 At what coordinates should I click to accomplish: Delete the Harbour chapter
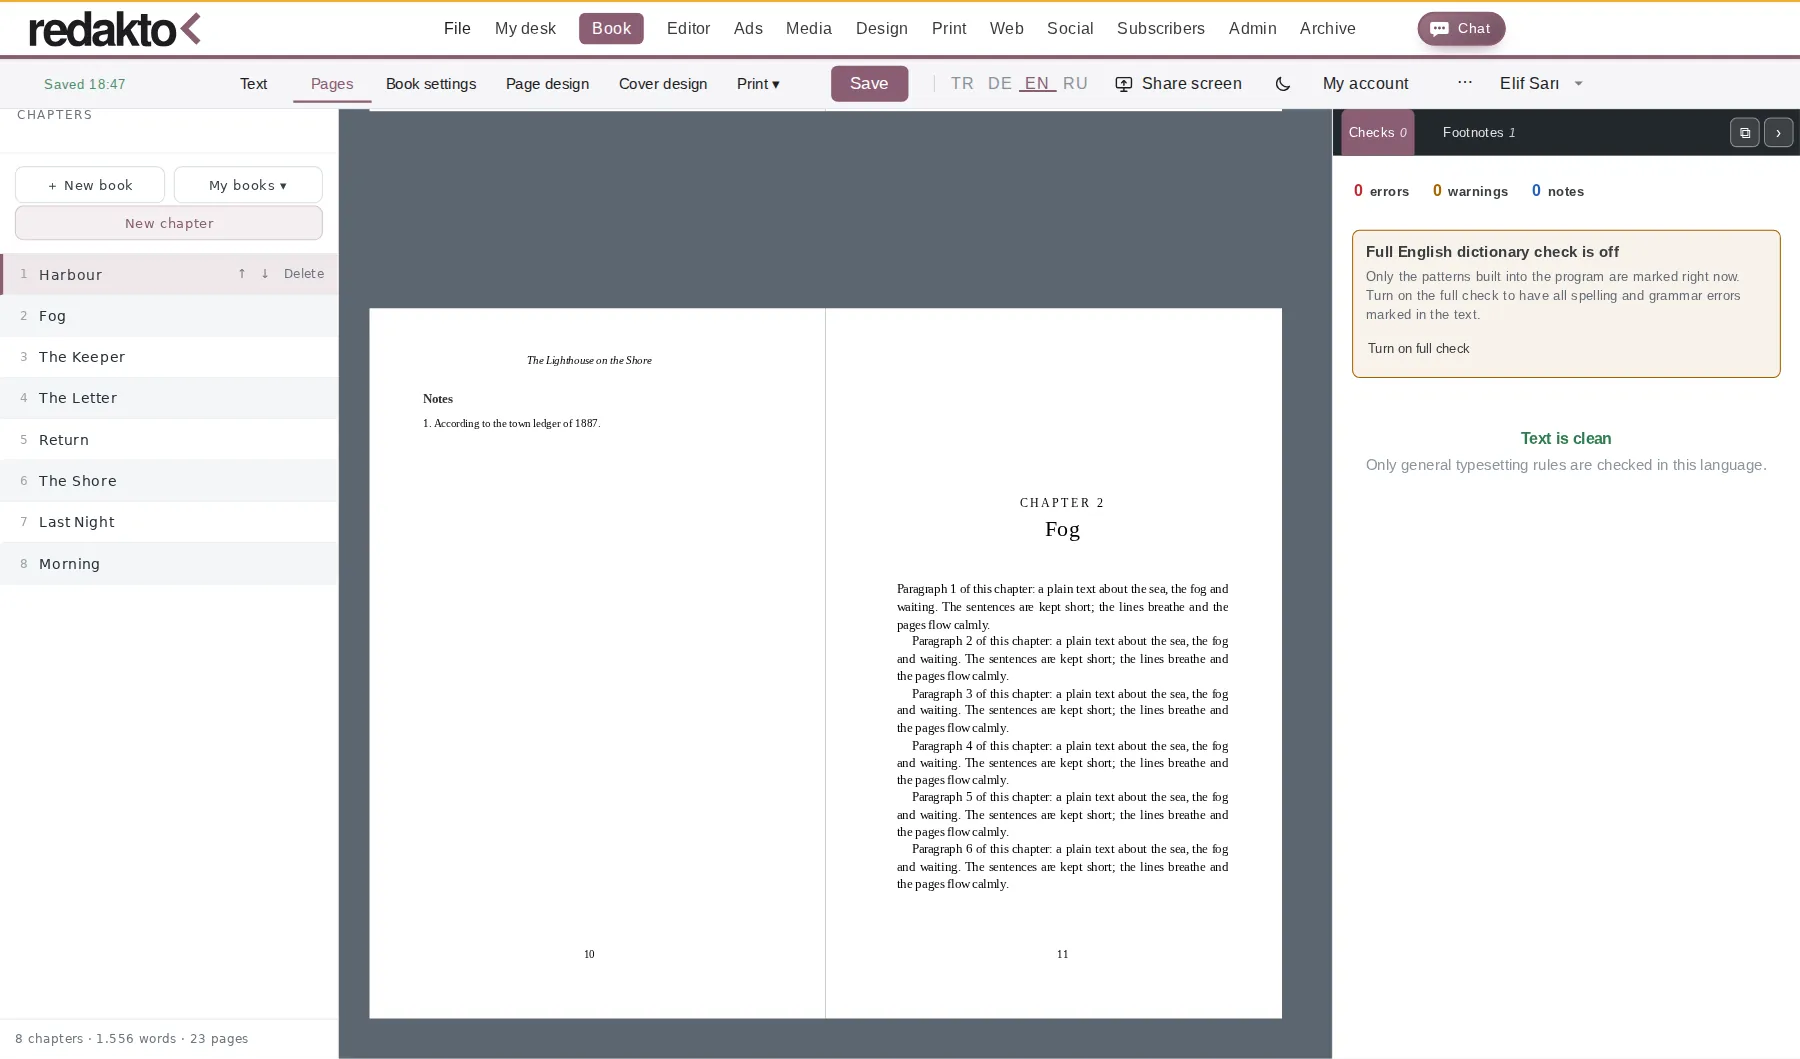coord(303,274)
